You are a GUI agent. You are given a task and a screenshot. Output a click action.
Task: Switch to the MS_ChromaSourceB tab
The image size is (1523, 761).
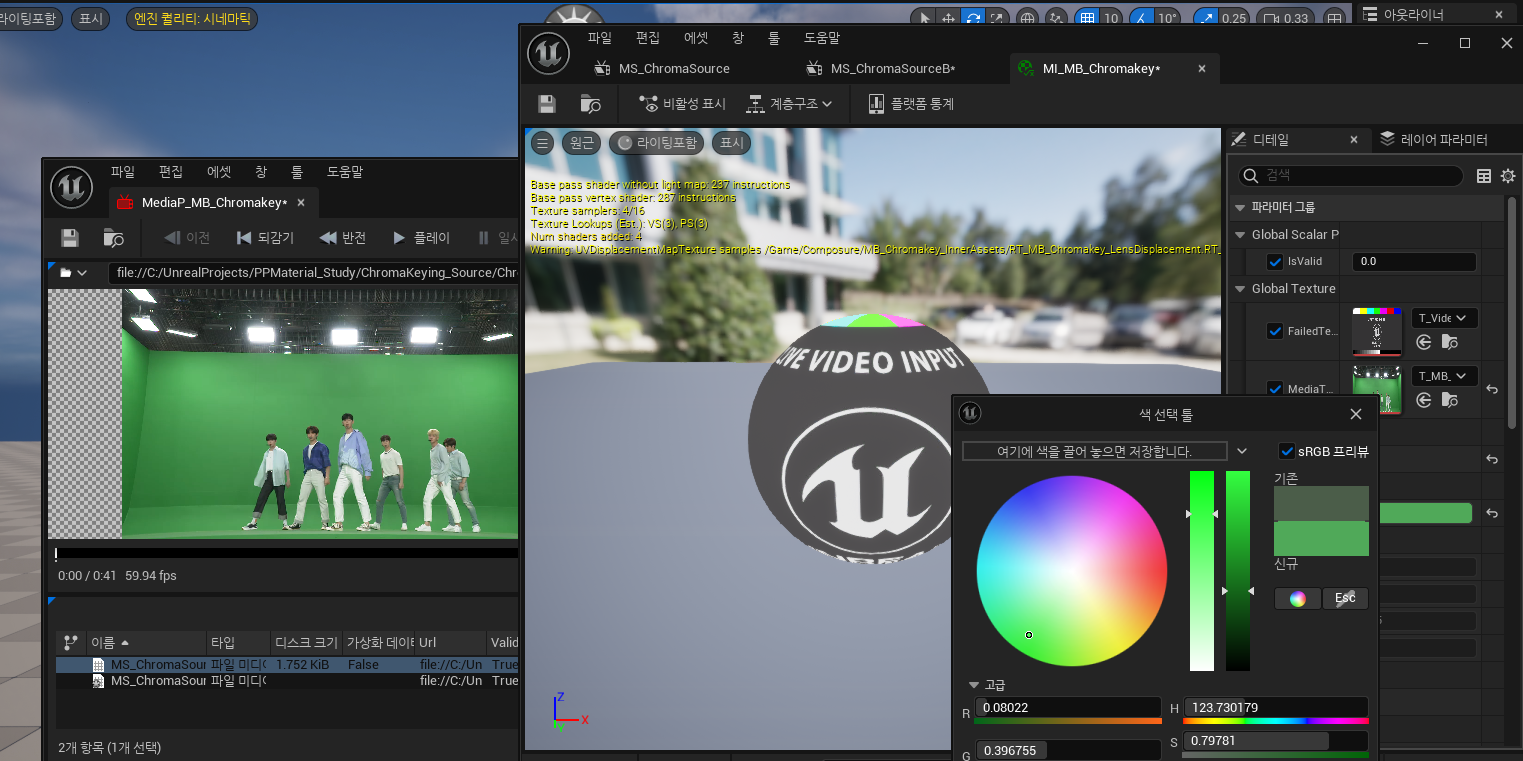[893, 68]
